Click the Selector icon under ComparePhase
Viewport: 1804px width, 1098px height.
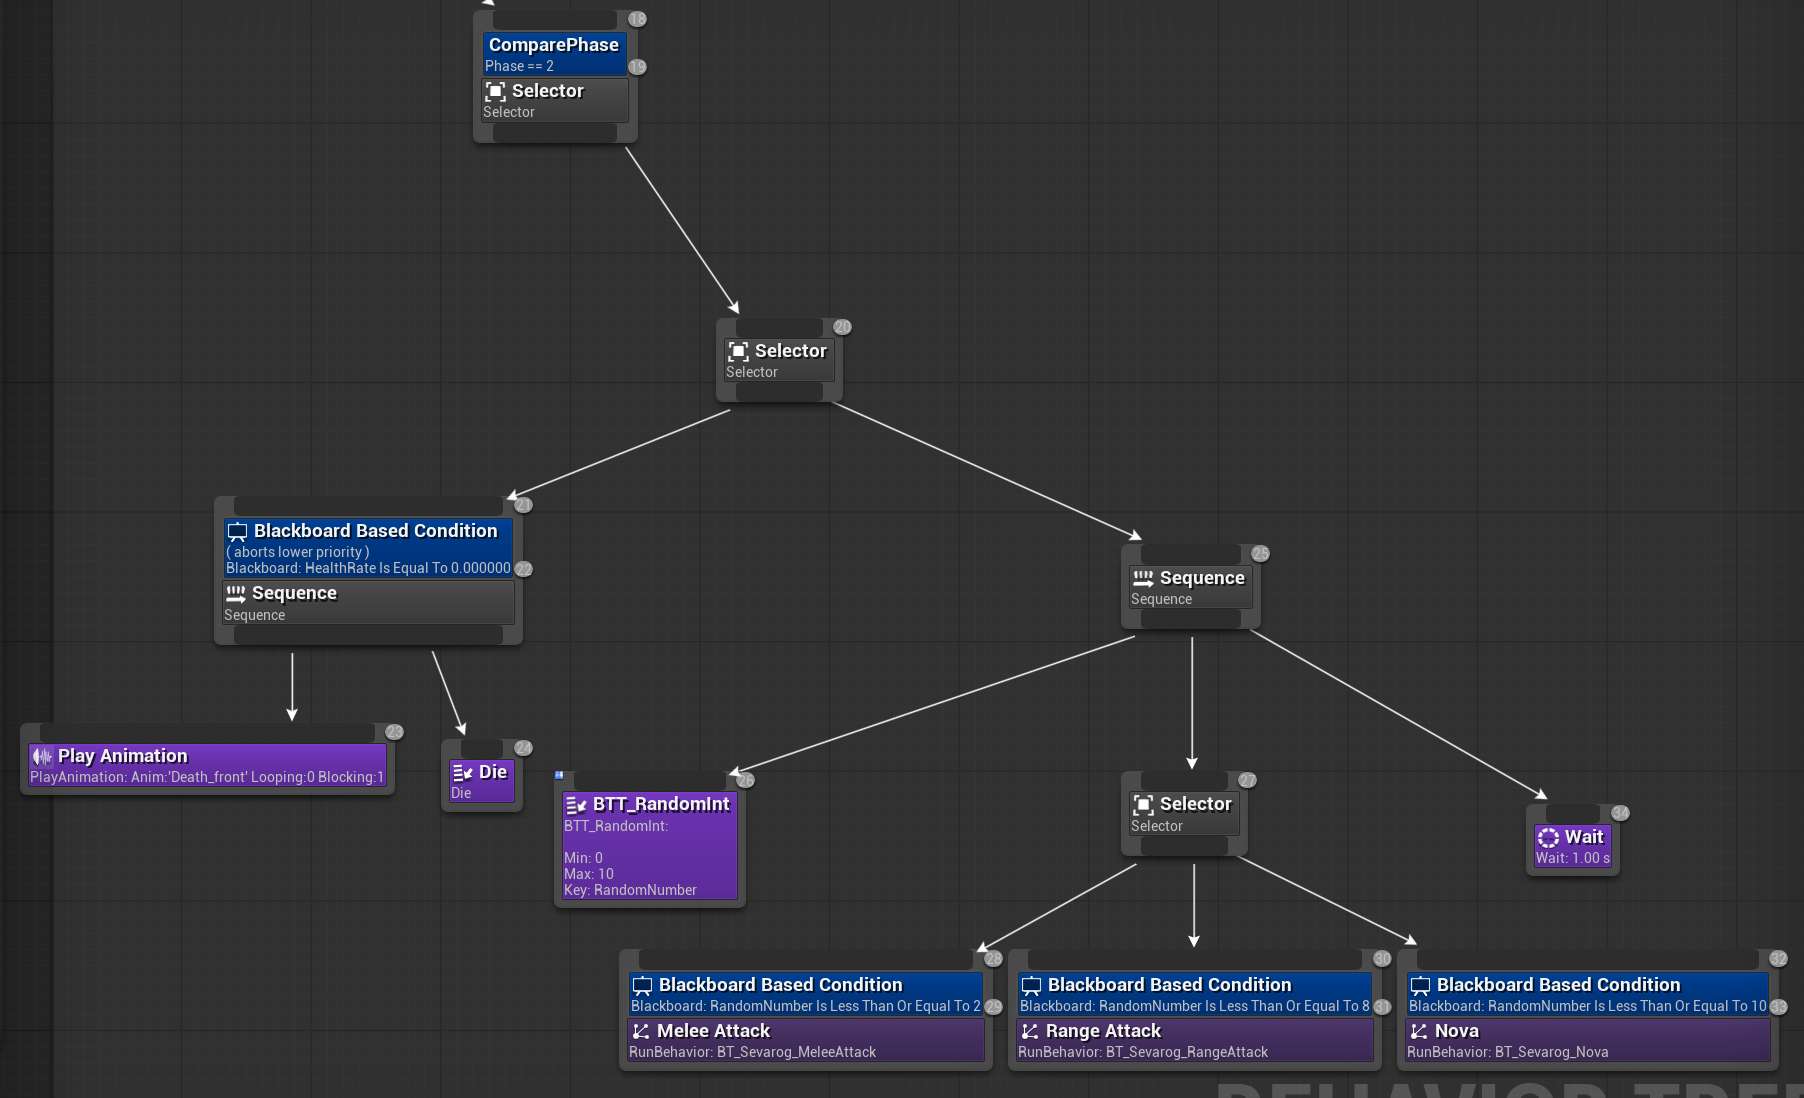tap(495, 92)
